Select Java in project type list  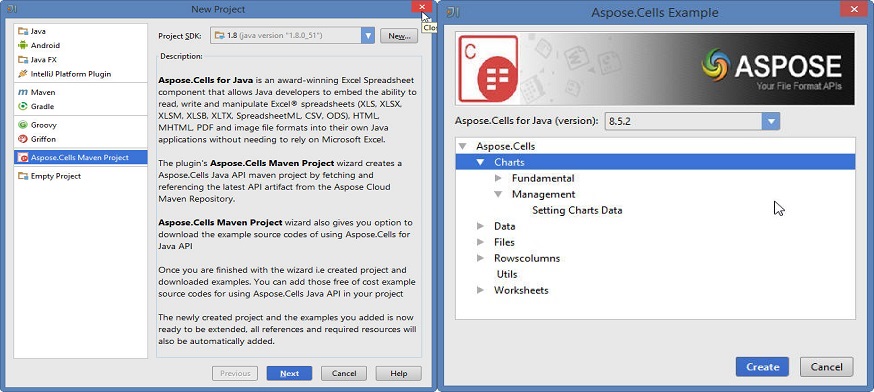81,31
